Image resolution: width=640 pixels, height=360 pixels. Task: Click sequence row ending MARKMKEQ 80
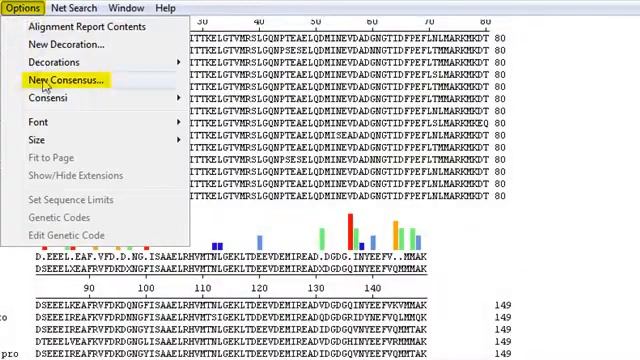tap(347, 123)
